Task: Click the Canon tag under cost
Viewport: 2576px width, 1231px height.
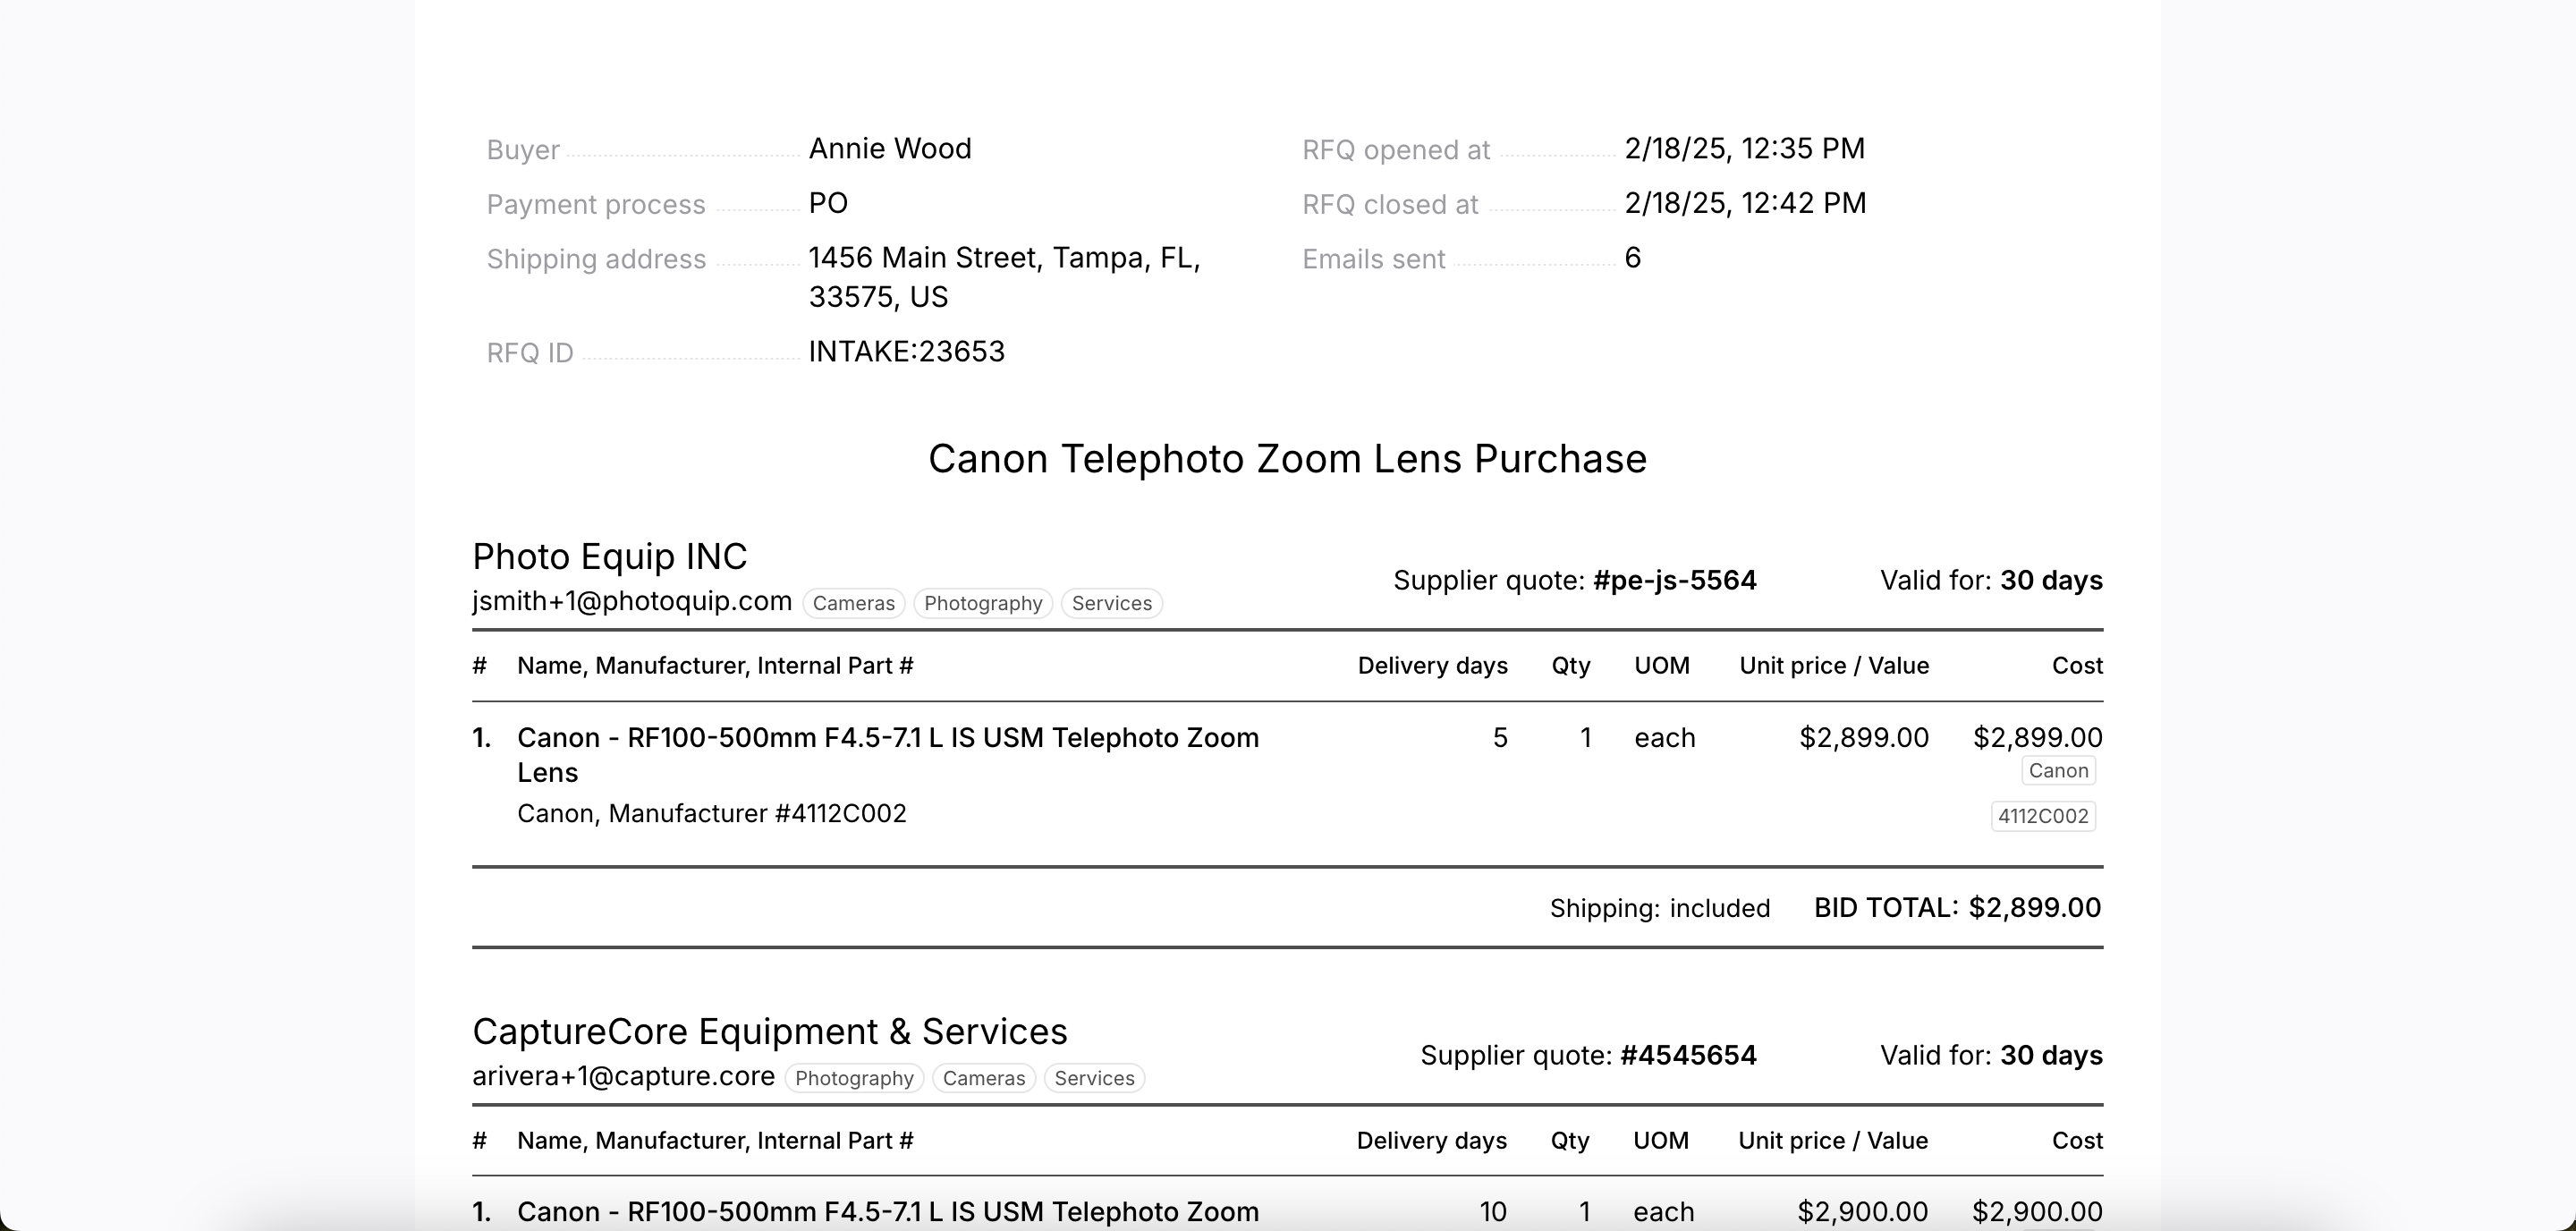Action: [x=2059, y=771]
